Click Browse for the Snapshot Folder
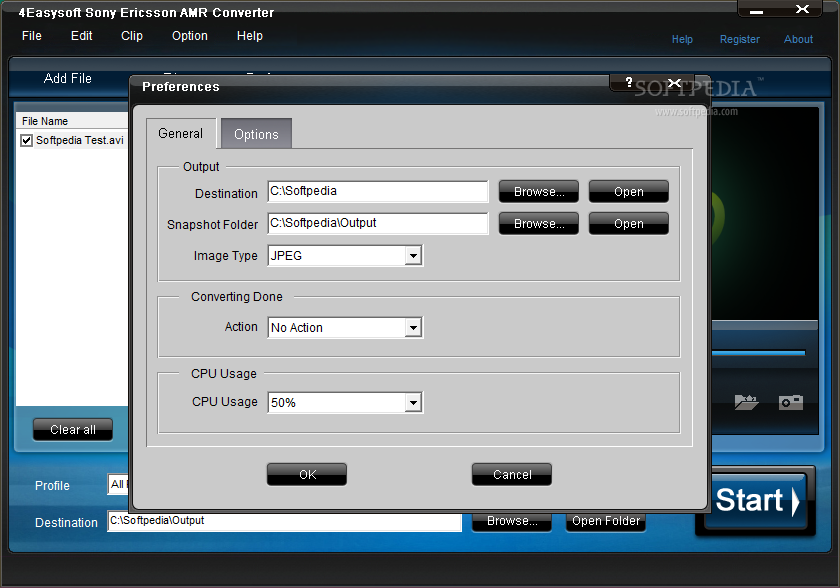 539,224
